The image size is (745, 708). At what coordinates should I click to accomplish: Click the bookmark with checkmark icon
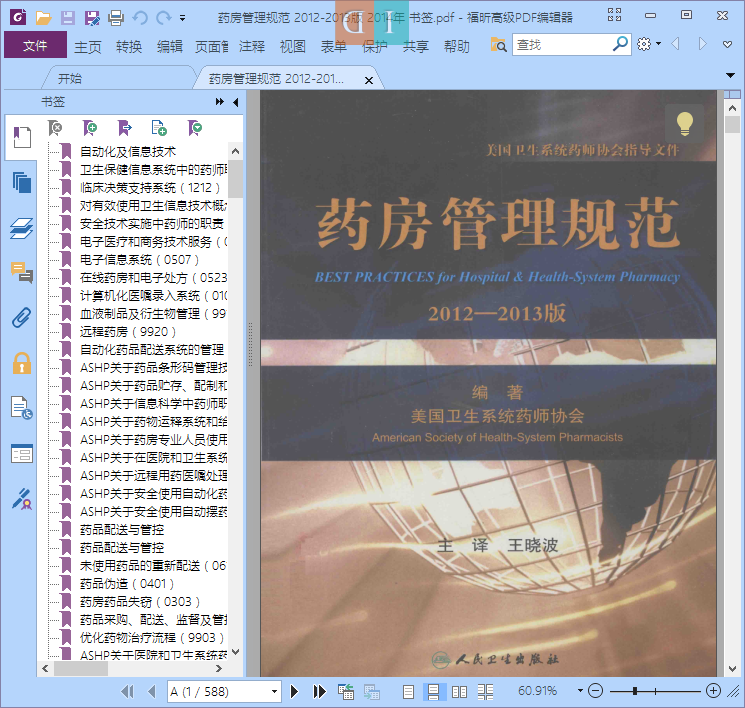point(195,128)
